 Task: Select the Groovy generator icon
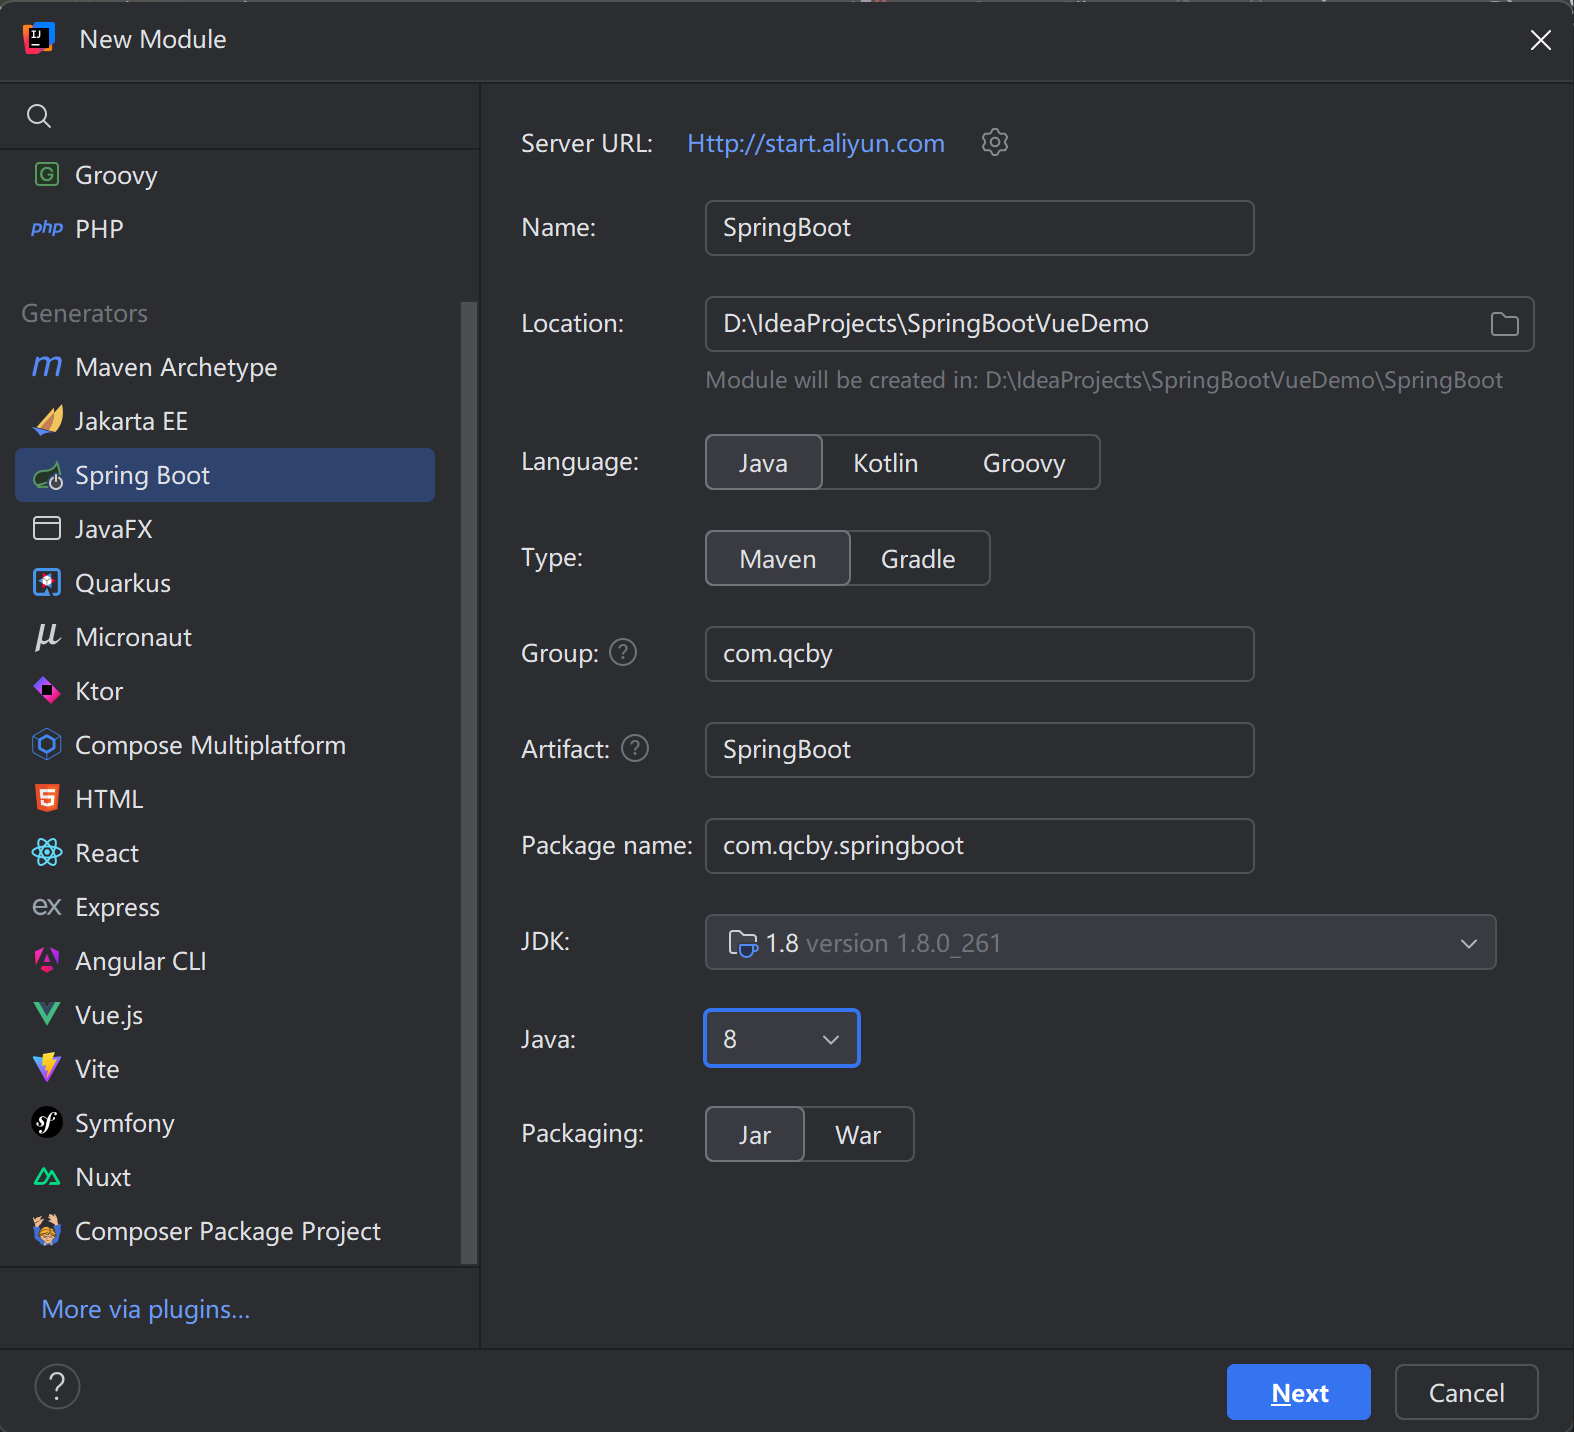(47, 175)
